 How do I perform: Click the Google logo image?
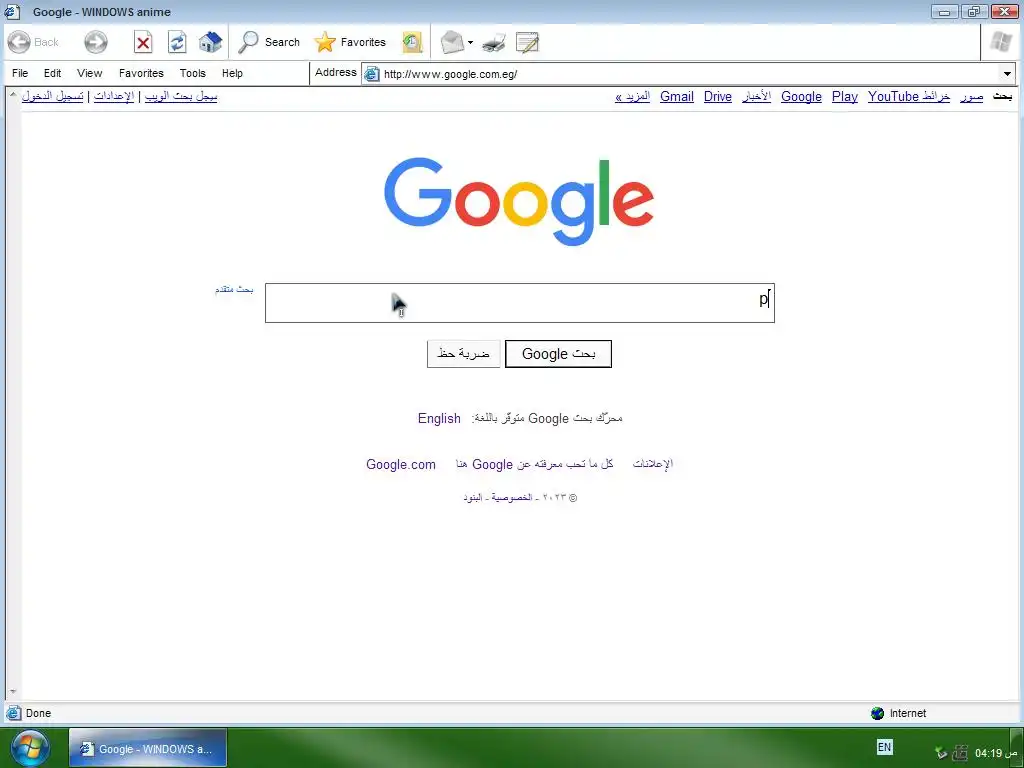pyautogui.click(x=519, y=201)
